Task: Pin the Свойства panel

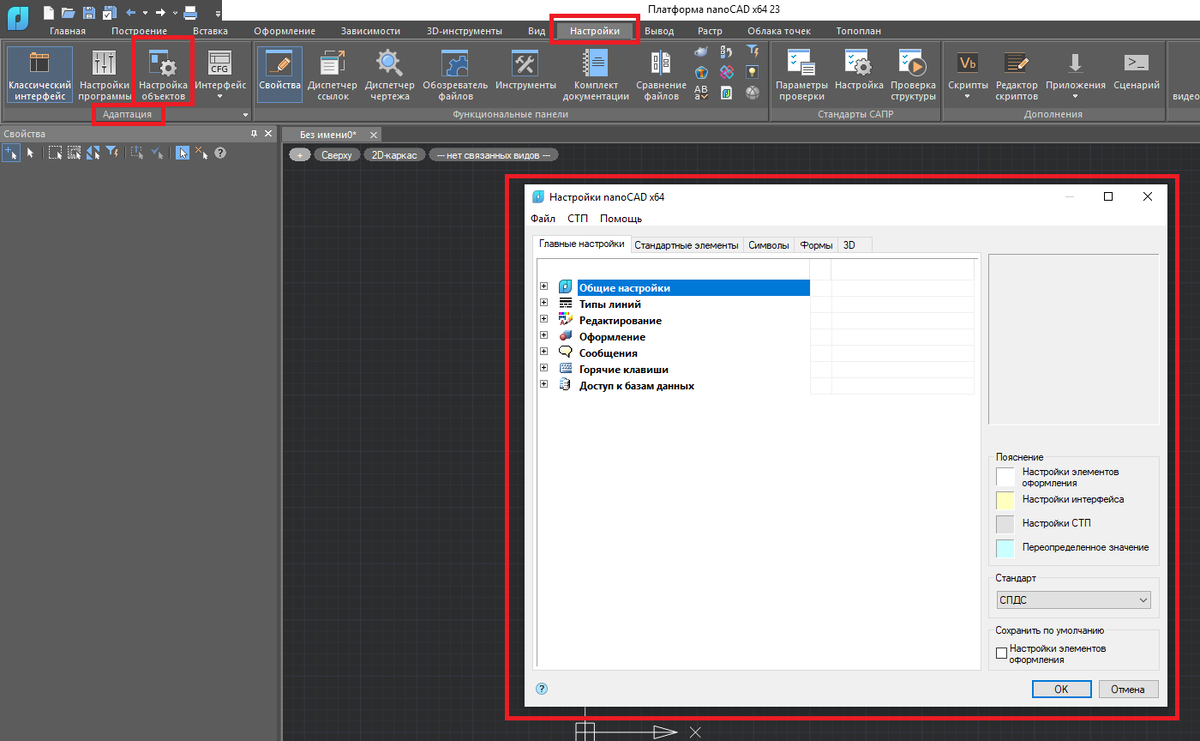Action: click(x=254, y=133)
